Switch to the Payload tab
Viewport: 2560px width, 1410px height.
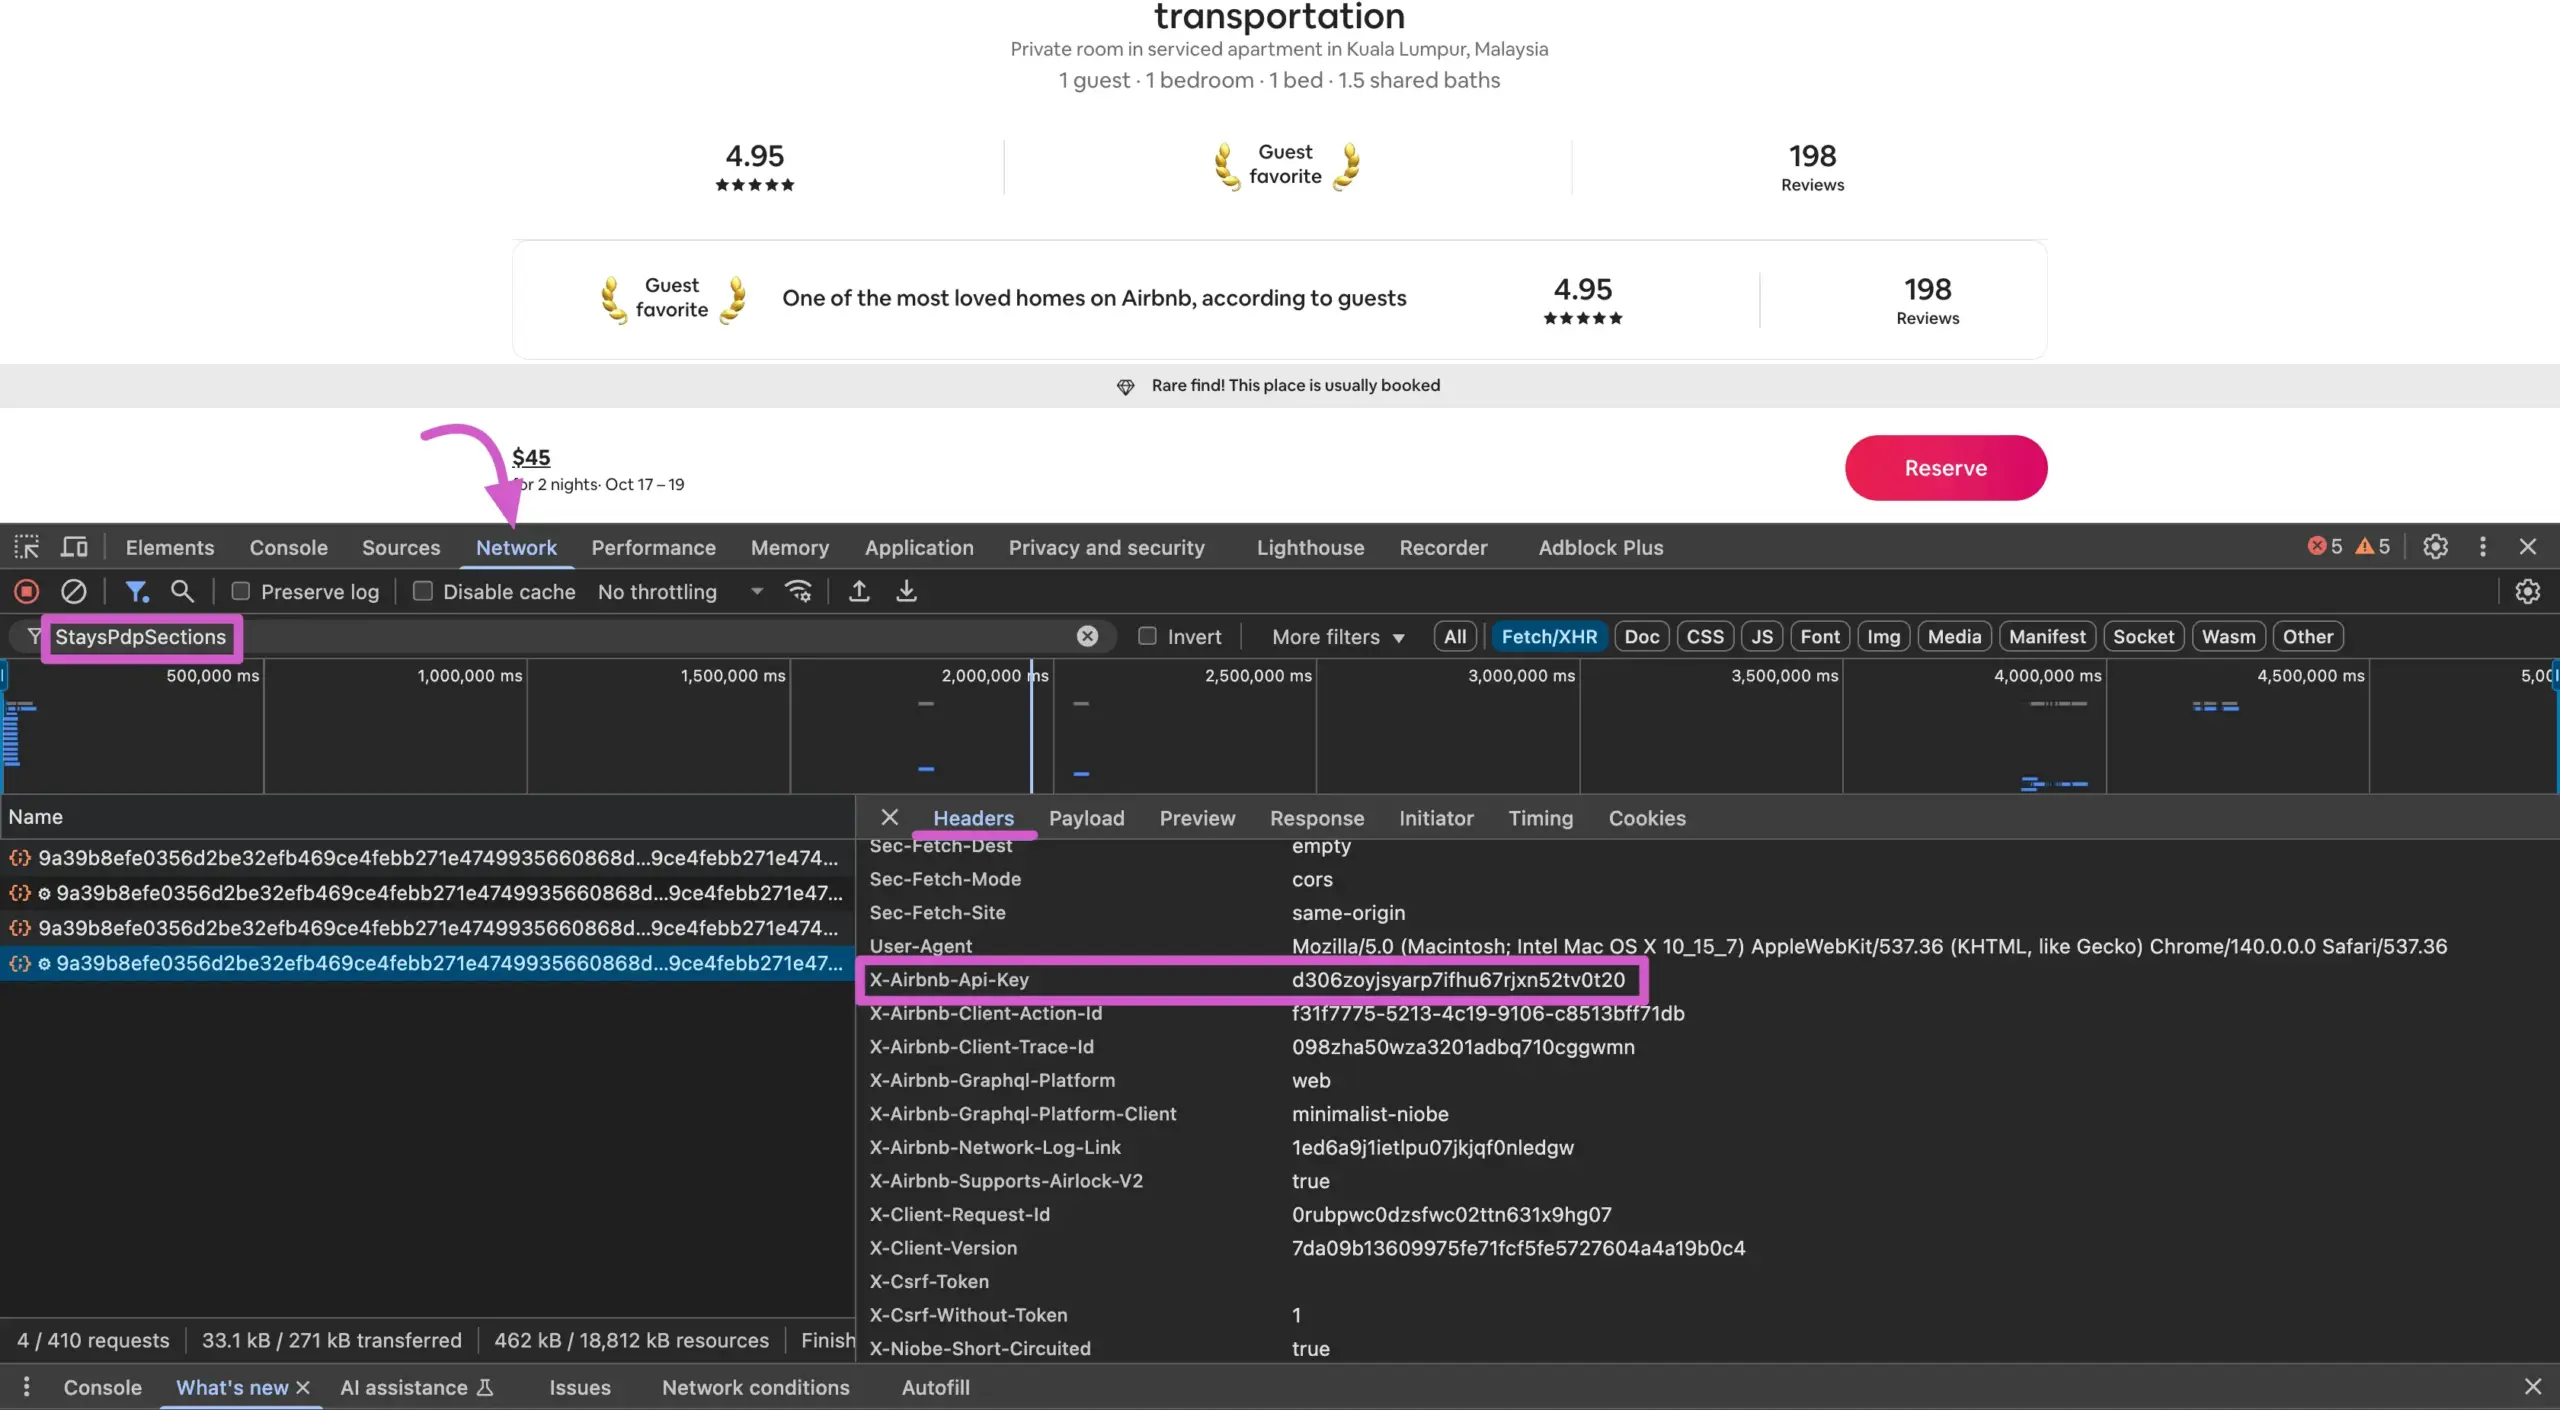(1086, 818)
